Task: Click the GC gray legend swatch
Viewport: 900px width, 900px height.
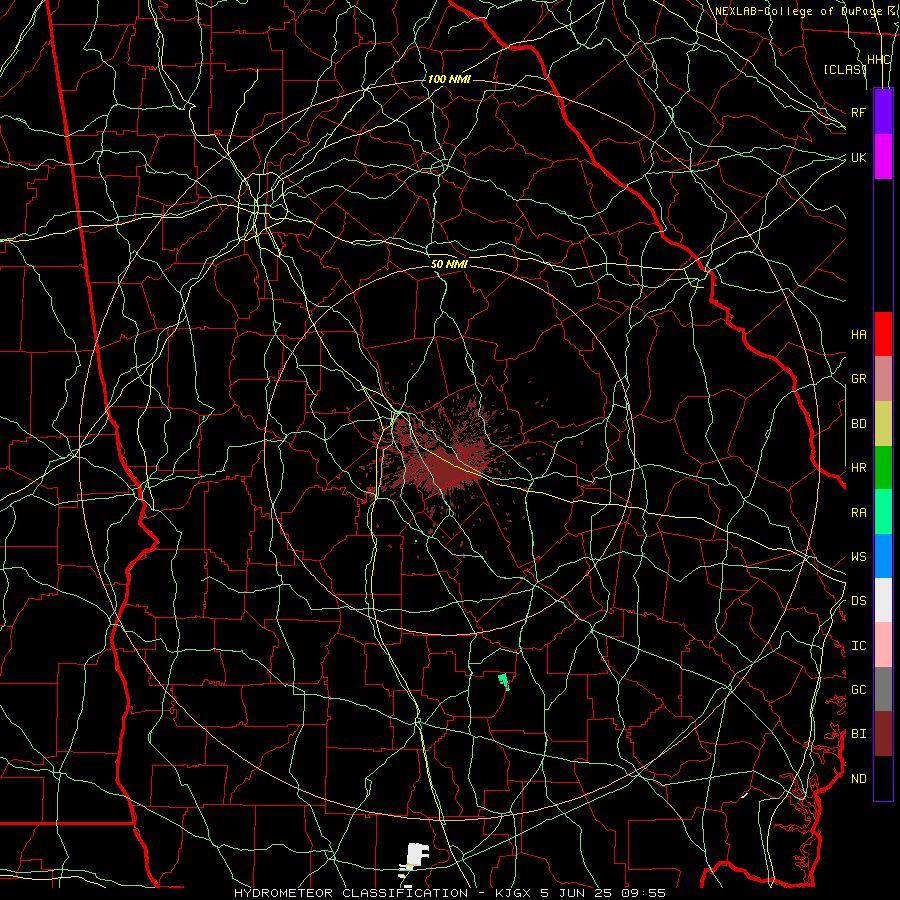Action: 883,689
